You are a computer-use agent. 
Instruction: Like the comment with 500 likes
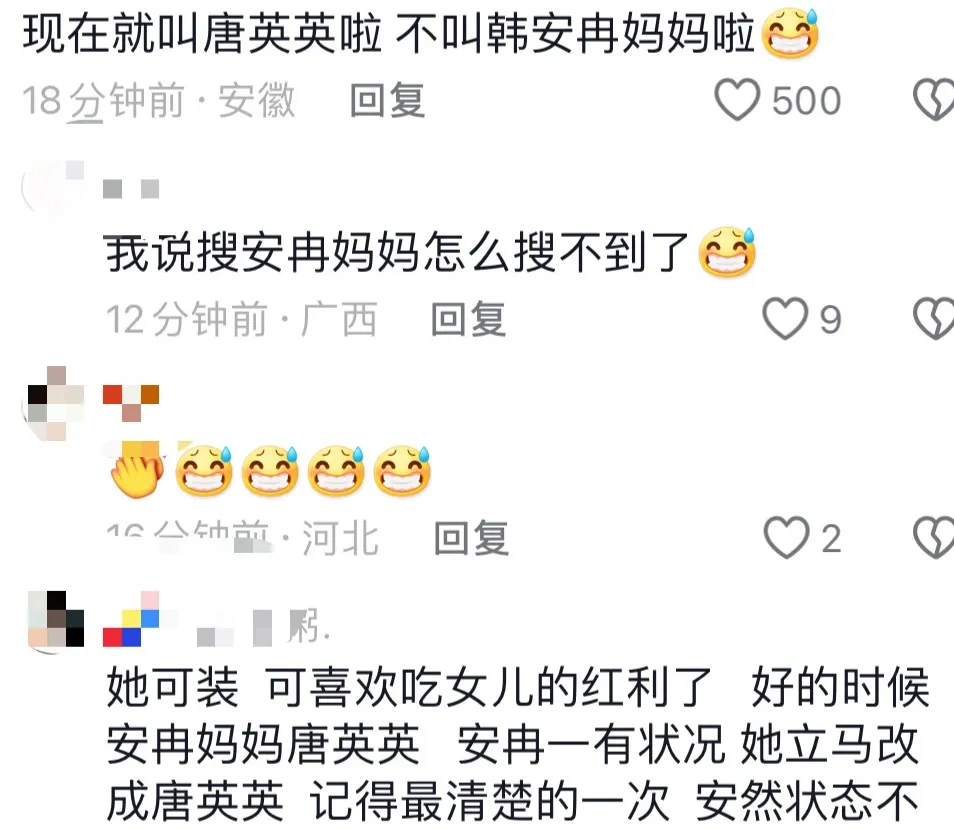(737, 100)
